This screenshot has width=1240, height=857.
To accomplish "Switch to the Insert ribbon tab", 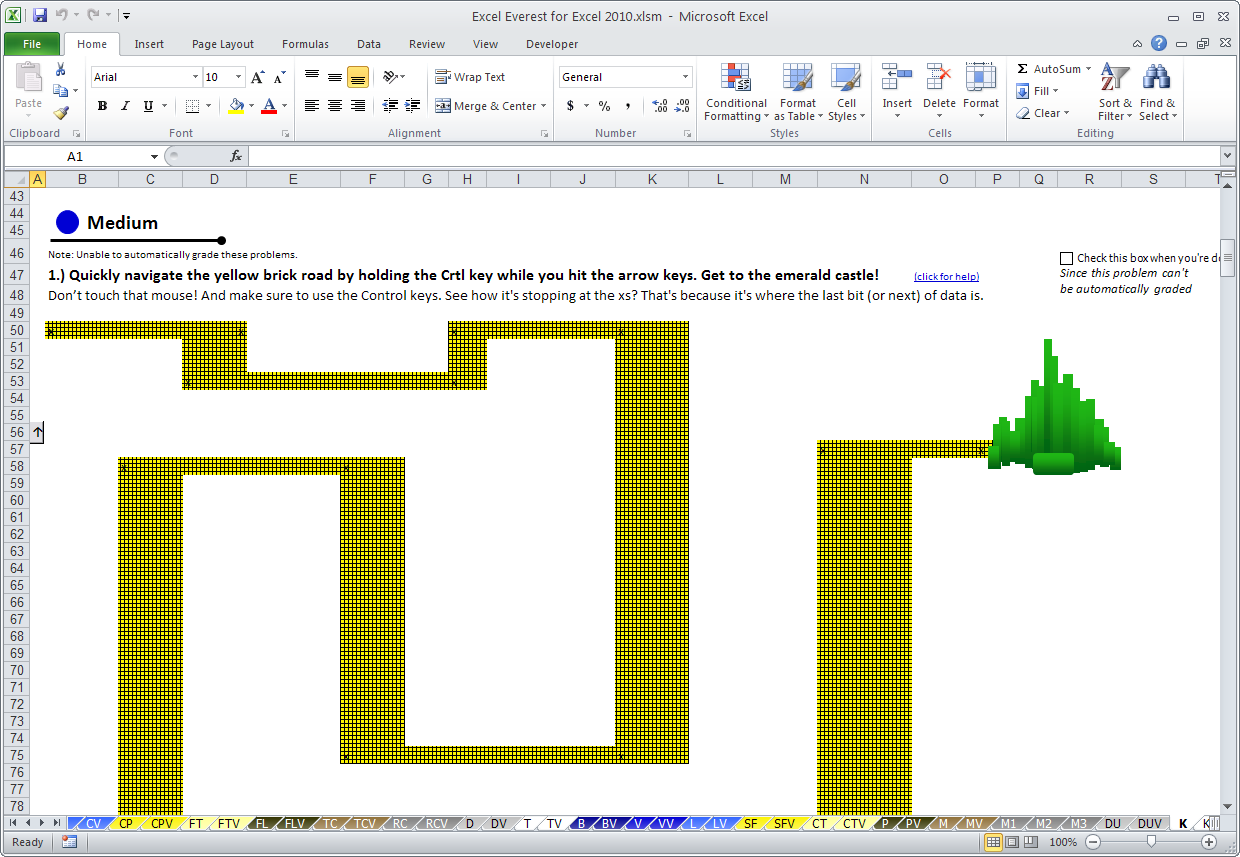I will coord(149,44).
